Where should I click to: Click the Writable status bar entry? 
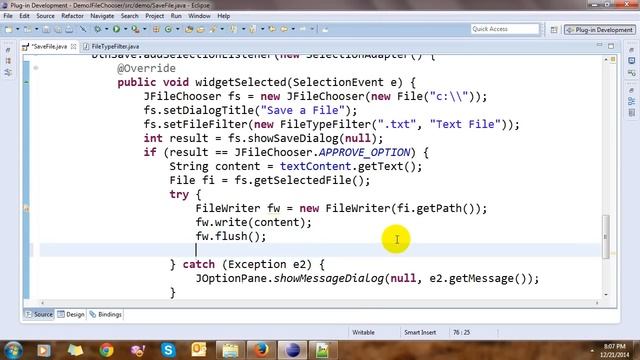(363, 332)
